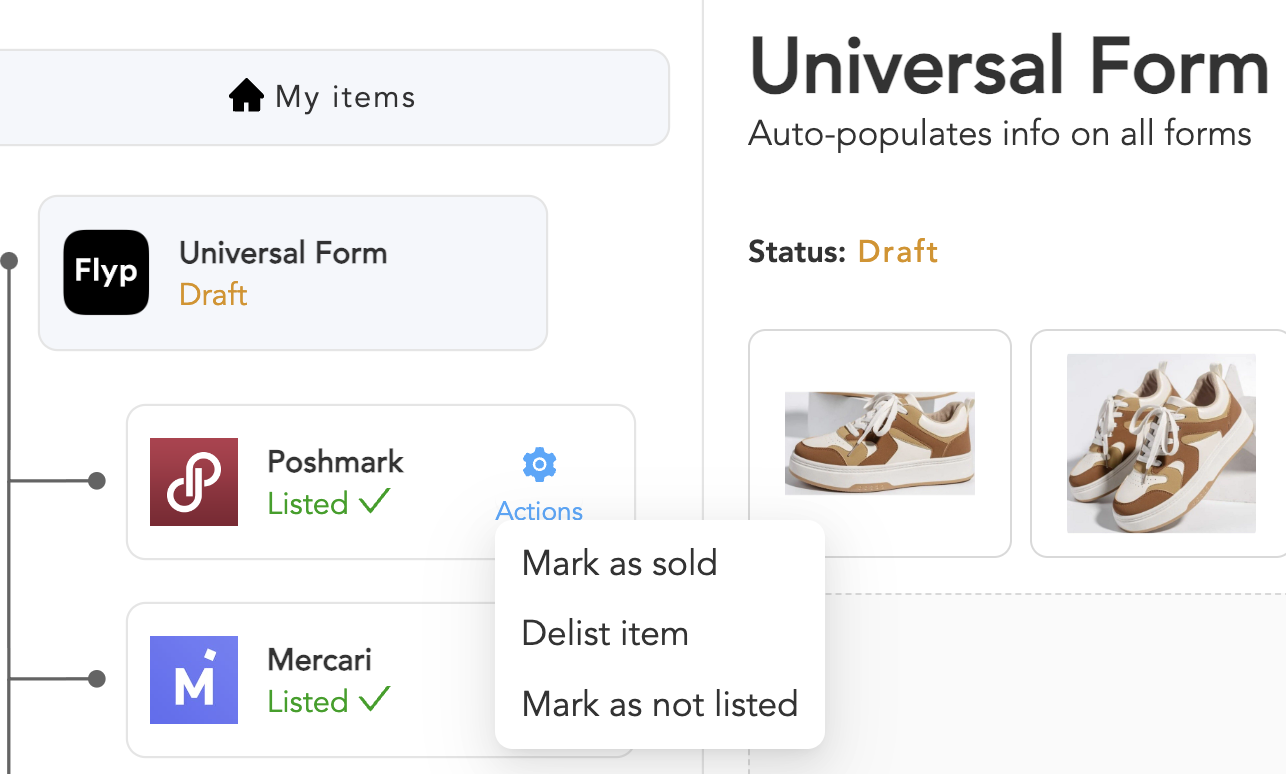Viewport: 1286px width, 774px height.
Task: Click the Flyp logo inside the Universal Form card
Action: [x=105, y=272]
